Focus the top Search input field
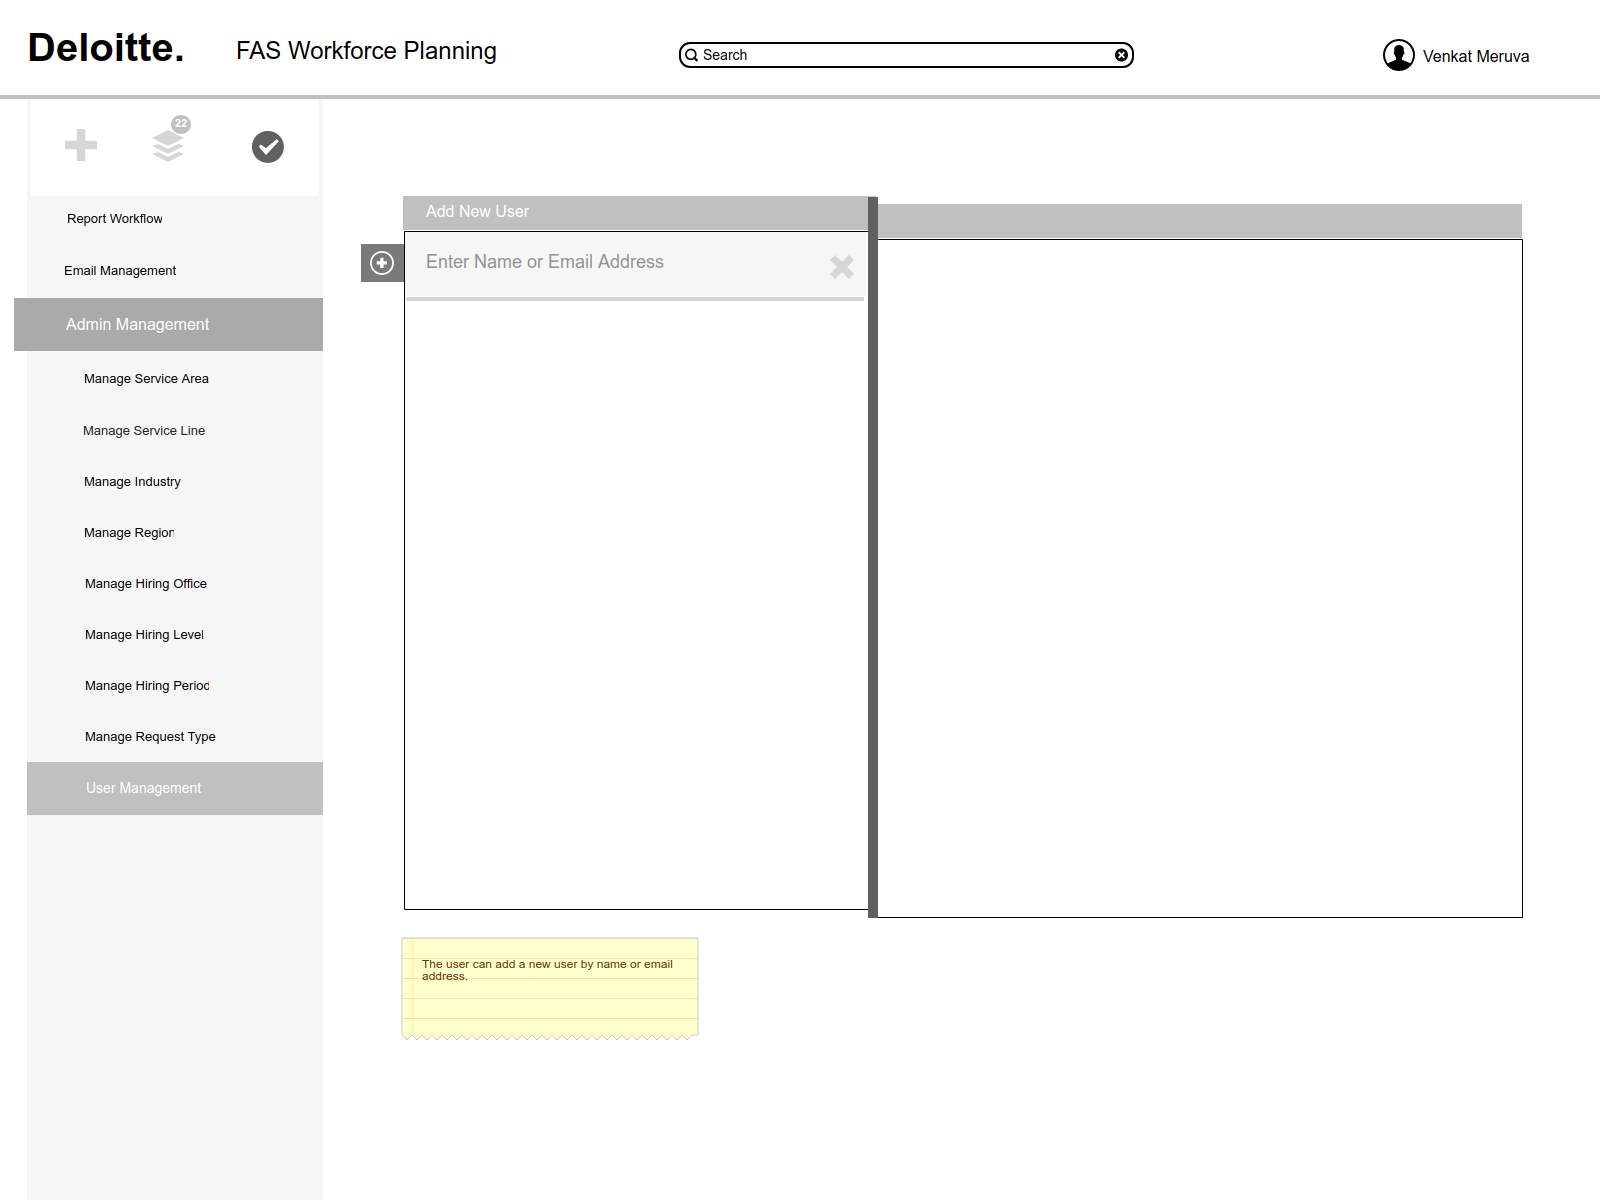 click(x=906, y=55)
